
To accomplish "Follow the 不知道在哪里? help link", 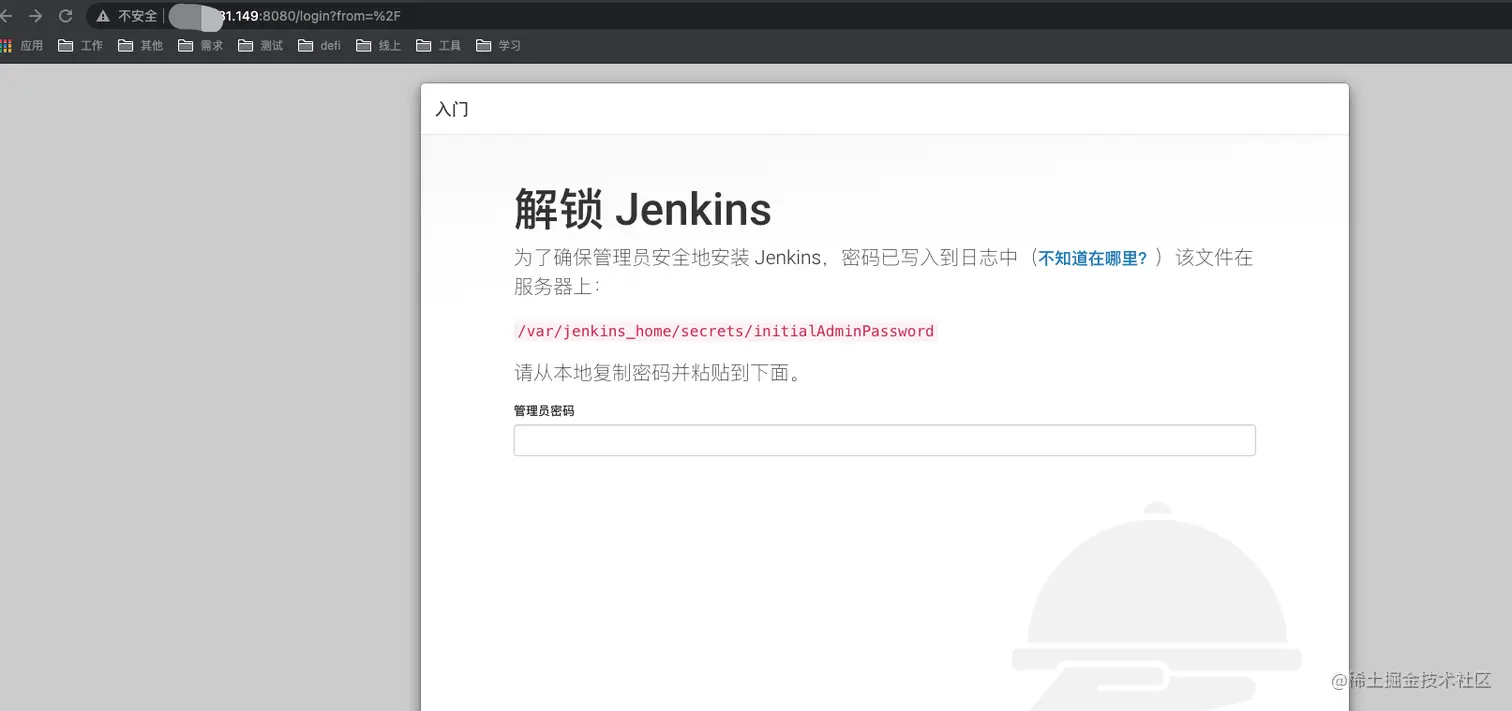I will pyautogui.click(x=1093, y=258).
